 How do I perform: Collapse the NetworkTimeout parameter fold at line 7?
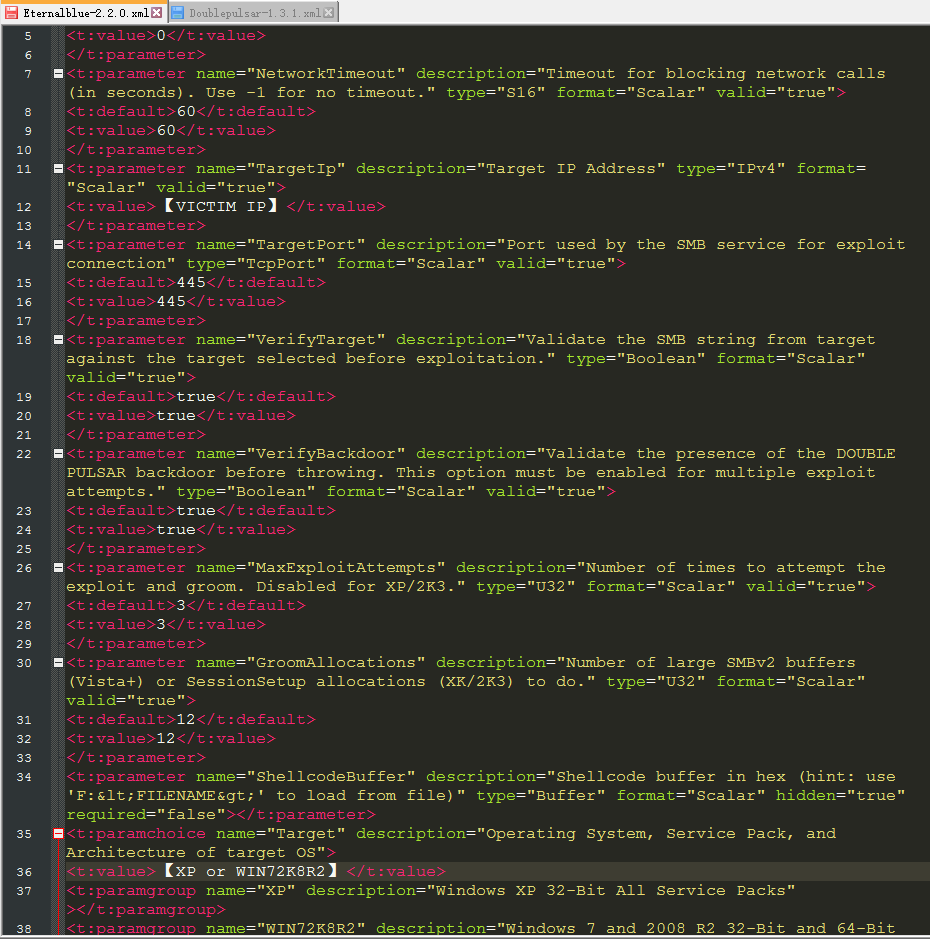coord(58,74)
